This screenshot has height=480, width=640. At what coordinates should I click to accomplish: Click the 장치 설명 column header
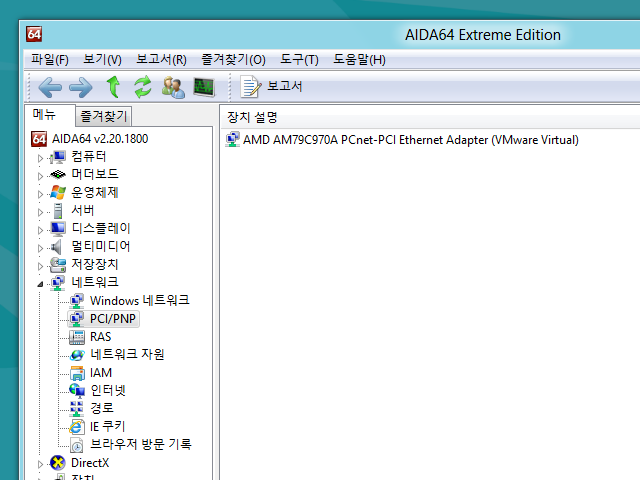click(252, 118)
